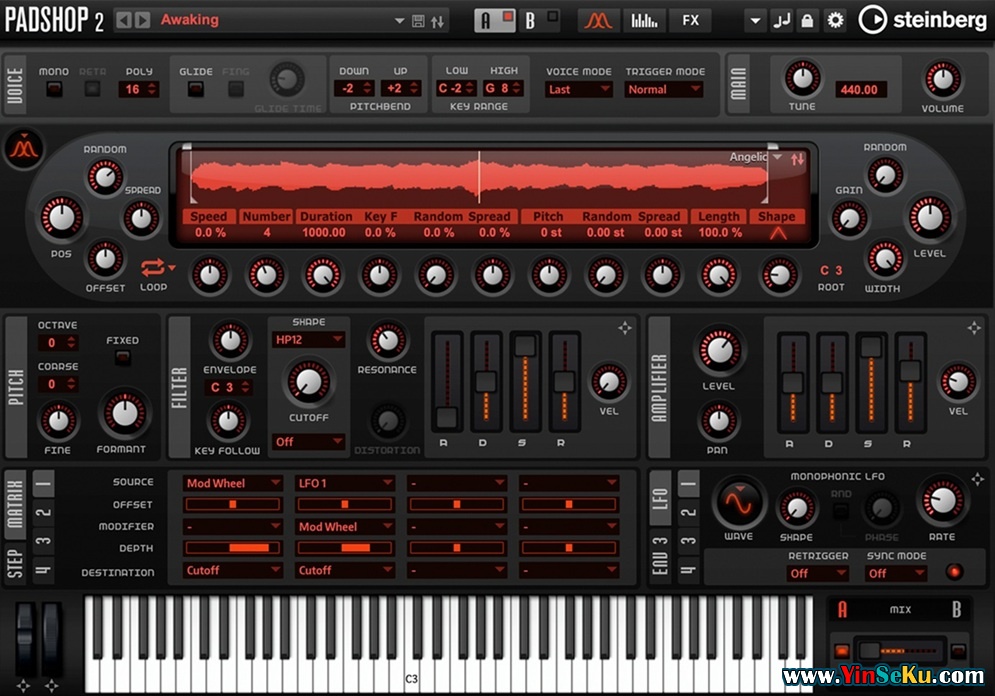The width and height of the screenshot is (995, 696).
Task: Load the previous preset arrow
Action: (124, 20)
